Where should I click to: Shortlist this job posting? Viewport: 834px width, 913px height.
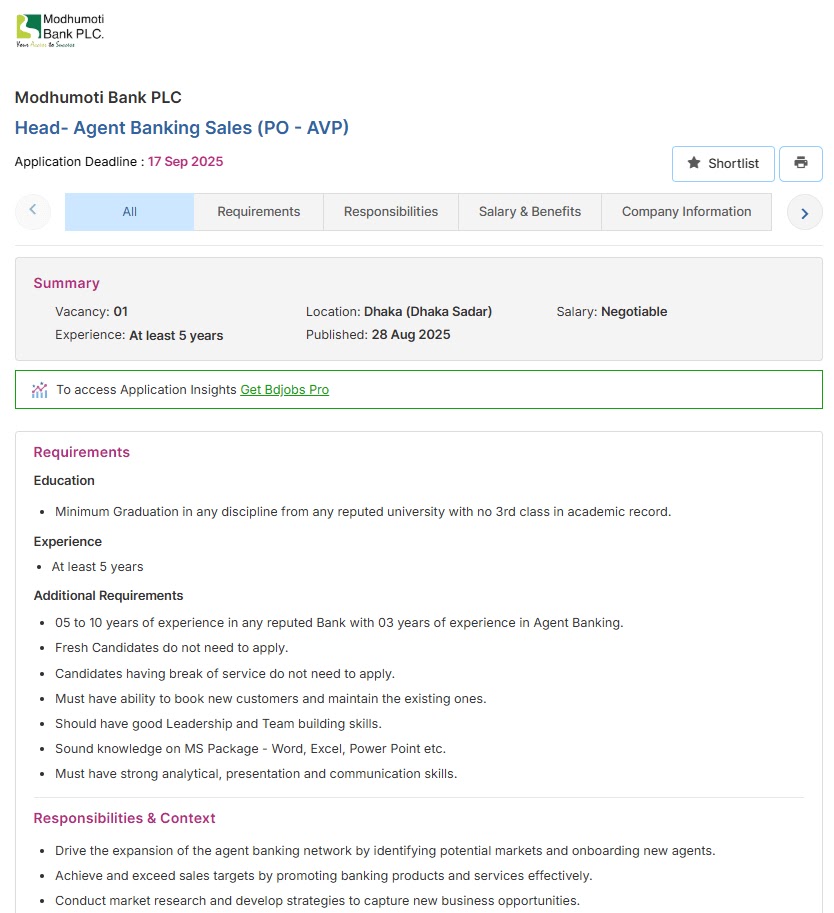coord(723,164)
